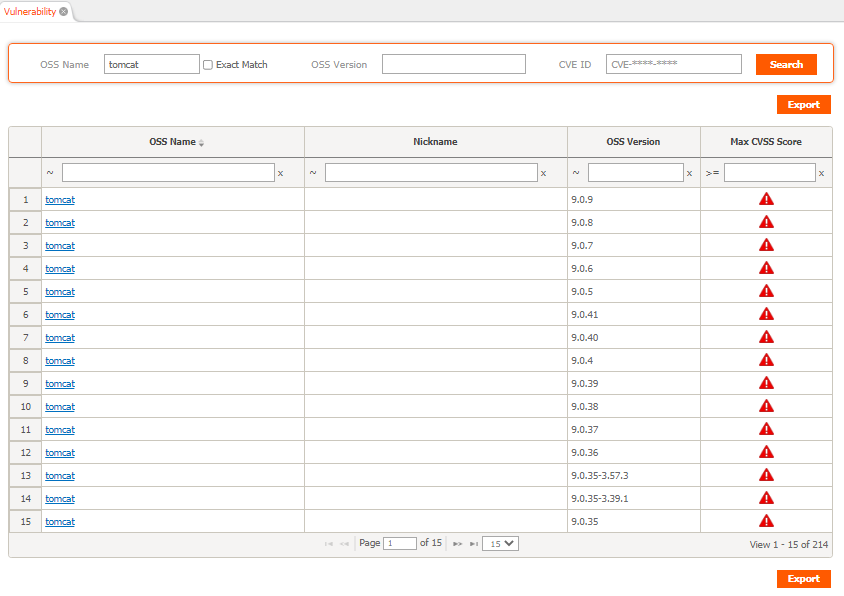Open the tomcat link for version 9.0.9
This screenshot has width=844, height=596.
click(60, 200)
